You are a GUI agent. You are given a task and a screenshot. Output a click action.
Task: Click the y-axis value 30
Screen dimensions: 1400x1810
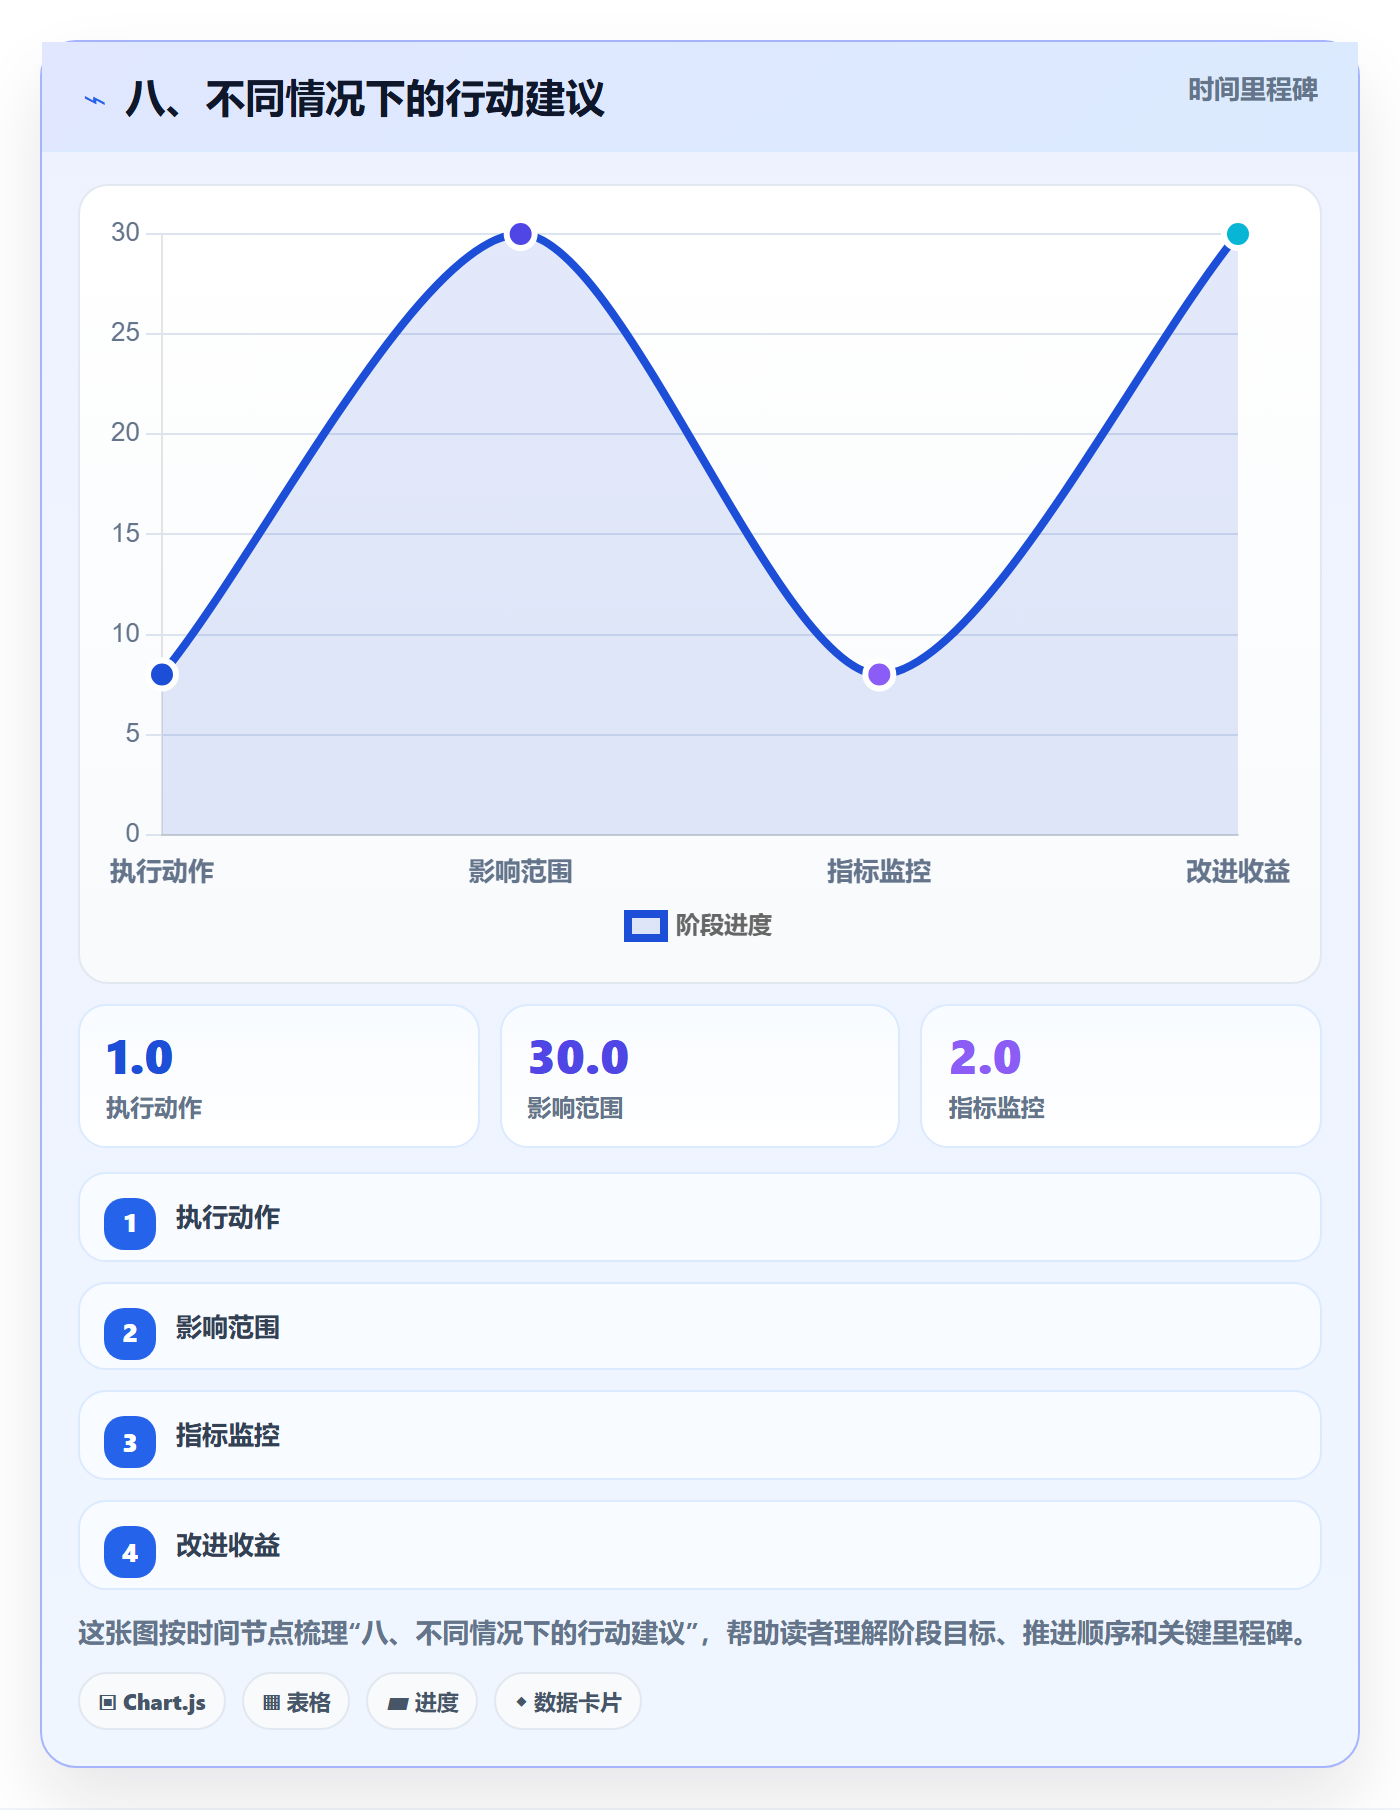pos(125,233)
